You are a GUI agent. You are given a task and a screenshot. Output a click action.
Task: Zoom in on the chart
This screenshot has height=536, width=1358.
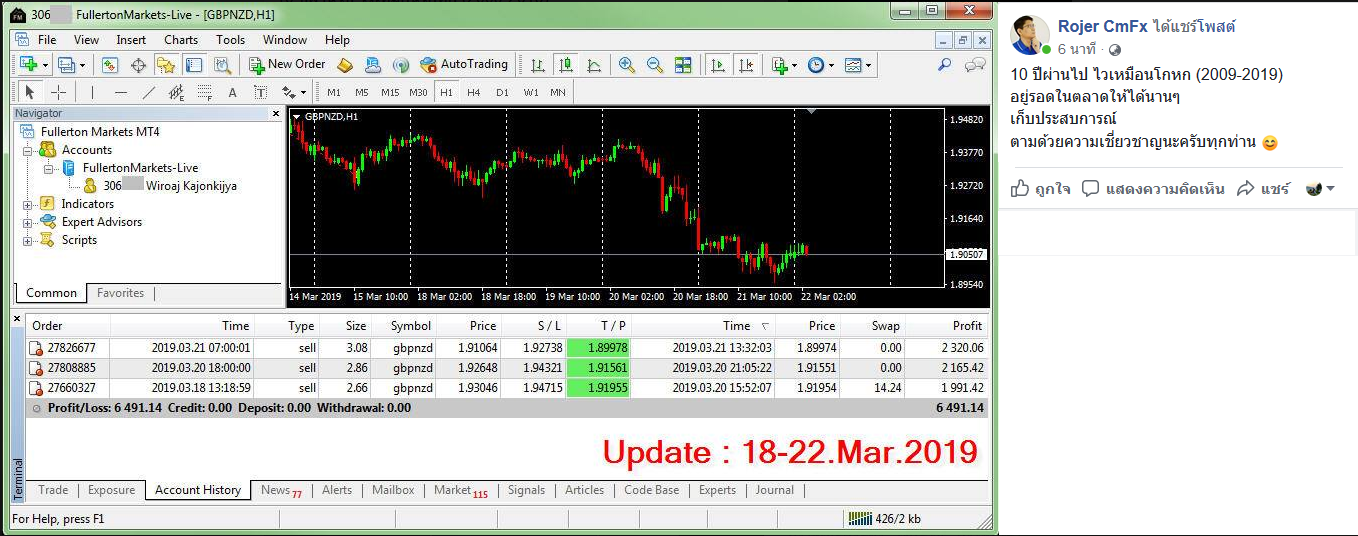[x=627, y=65]
